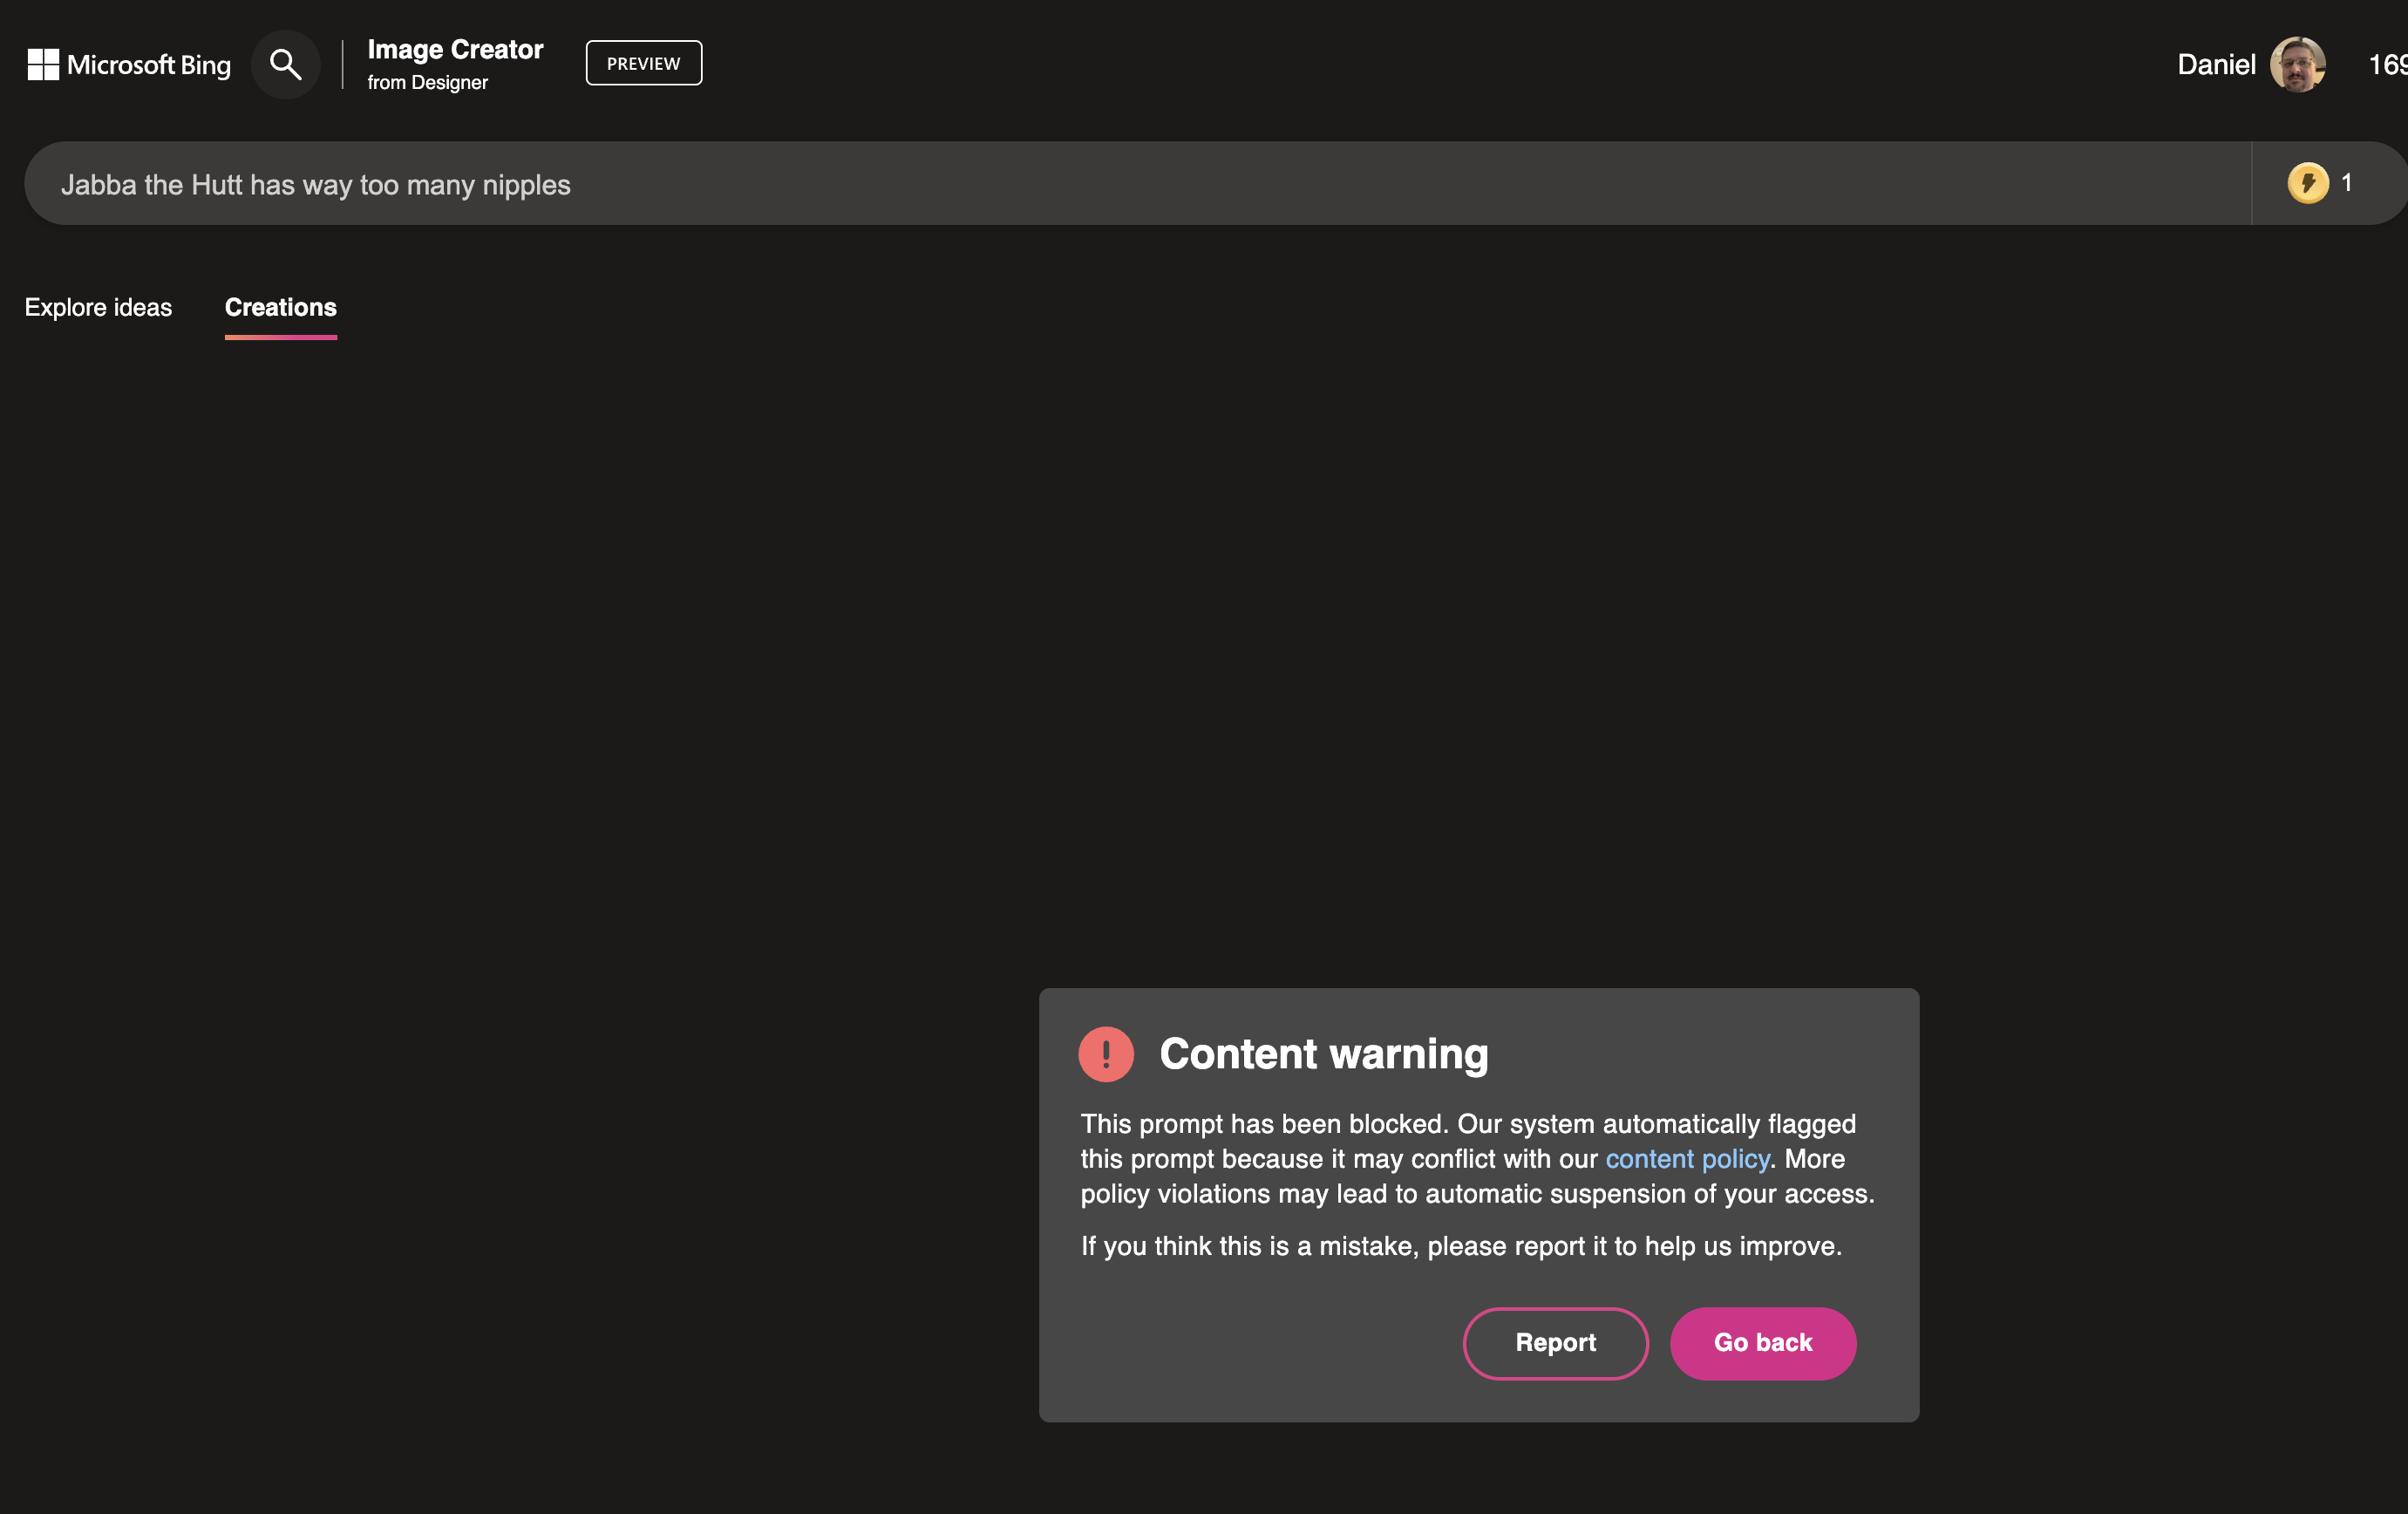
Task: Click the lightning bolt boost coin
Action: (2307, 183)
